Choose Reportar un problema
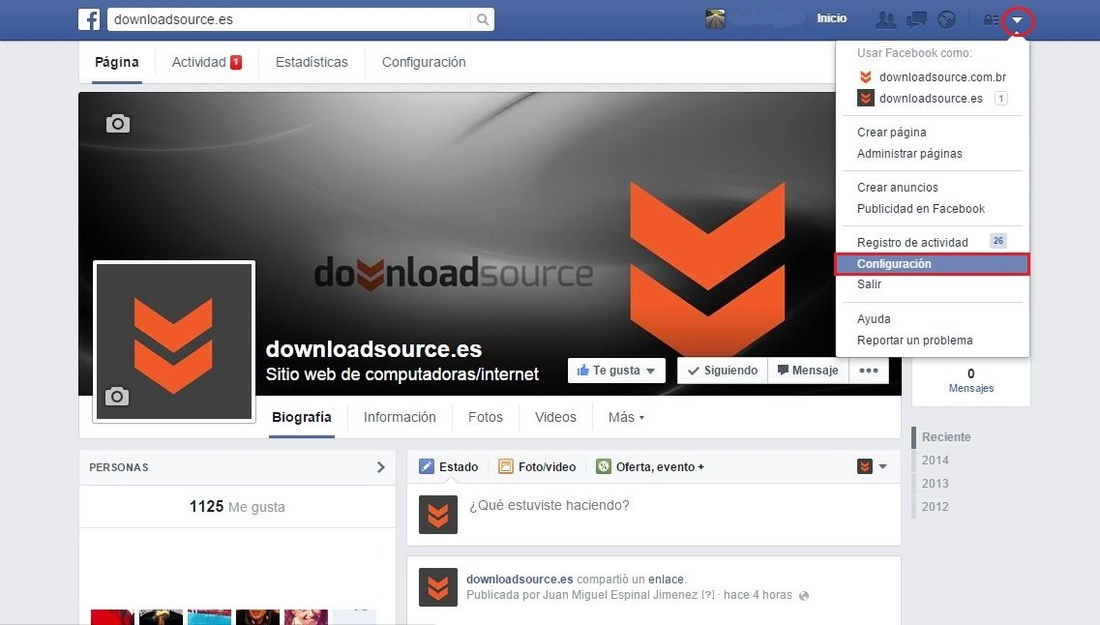Image resolution: width=1100 pixels, height=625 pixels. (x=915, y=340)
